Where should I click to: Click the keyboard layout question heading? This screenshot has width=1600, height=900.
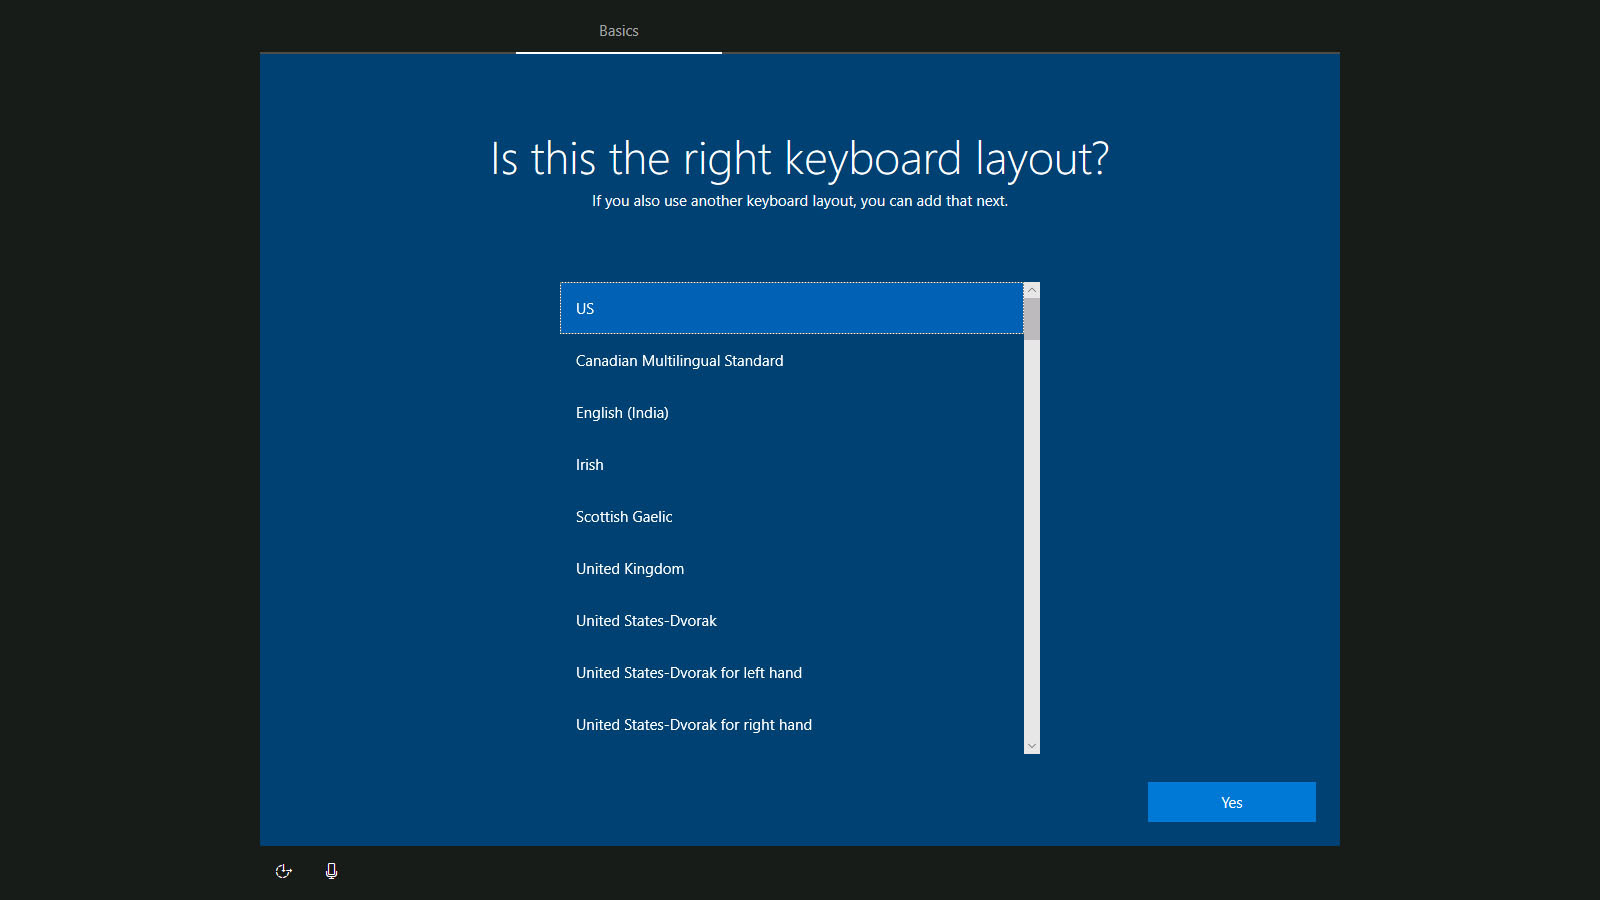click(800, 159)
